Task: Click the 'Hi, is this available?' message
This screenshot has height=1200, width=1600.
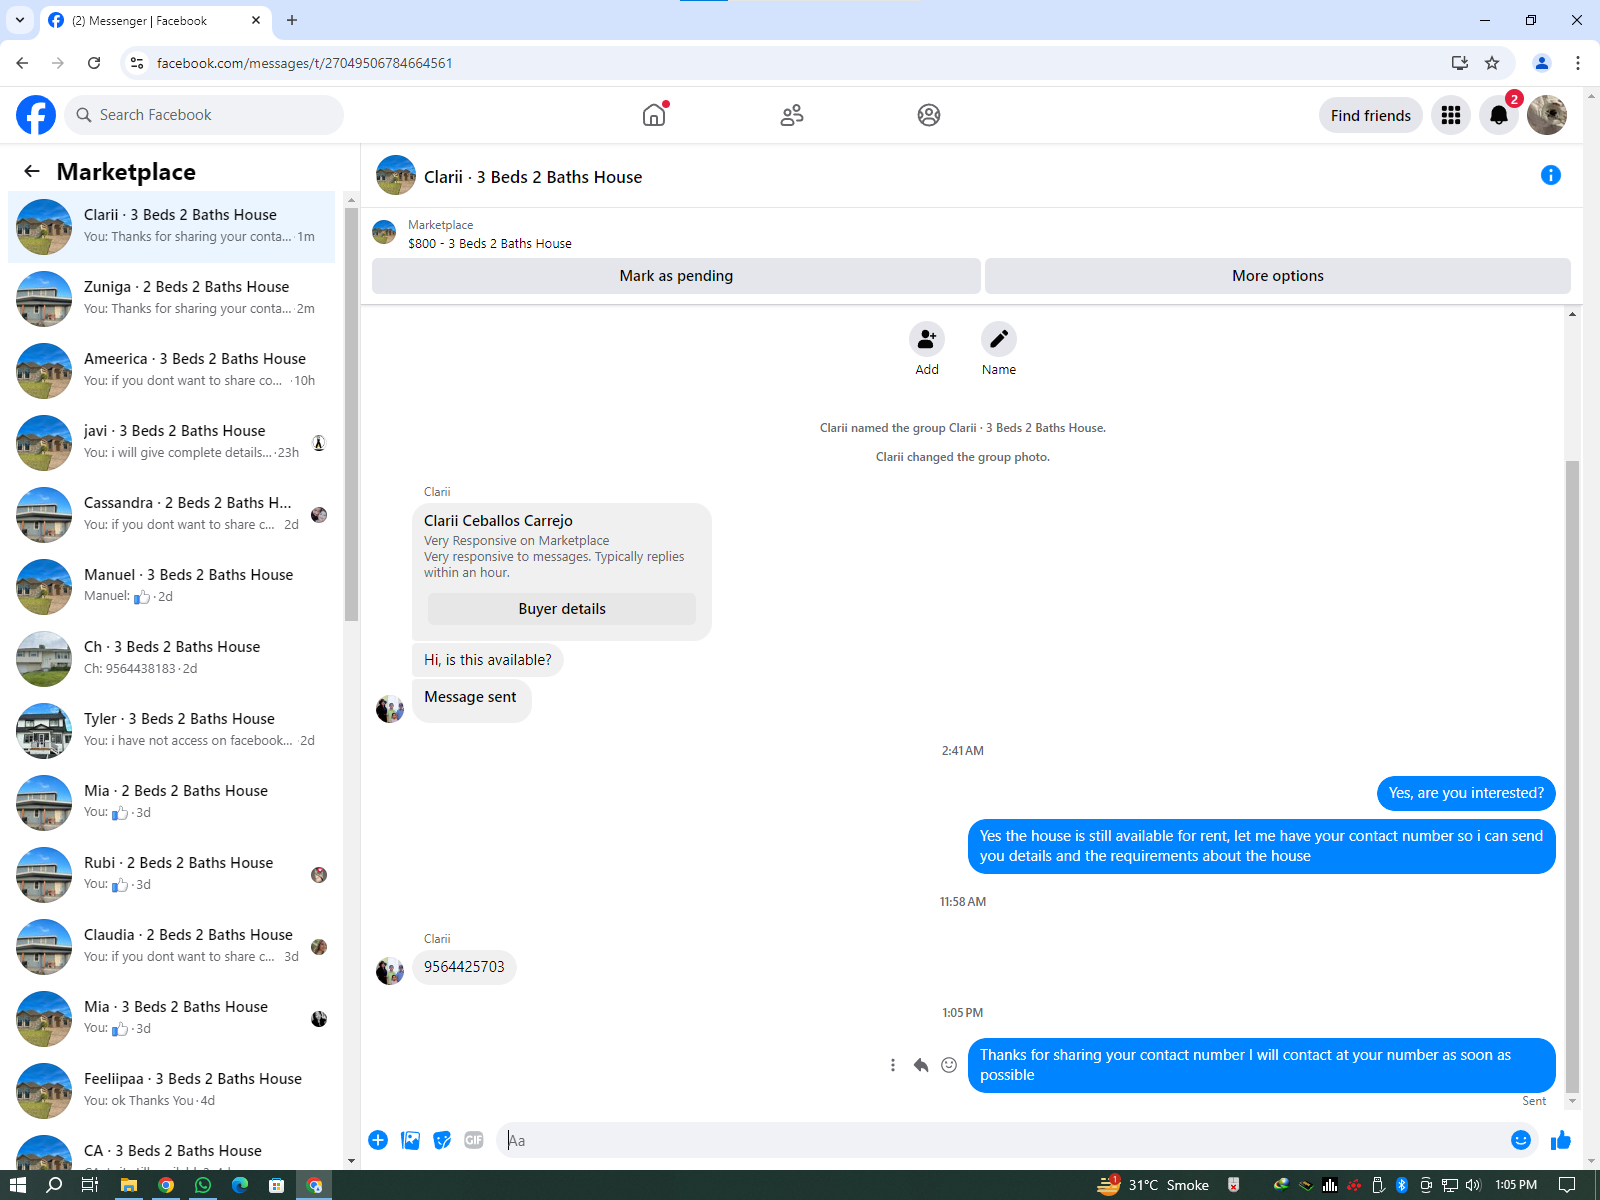Action: pos(488,660)
